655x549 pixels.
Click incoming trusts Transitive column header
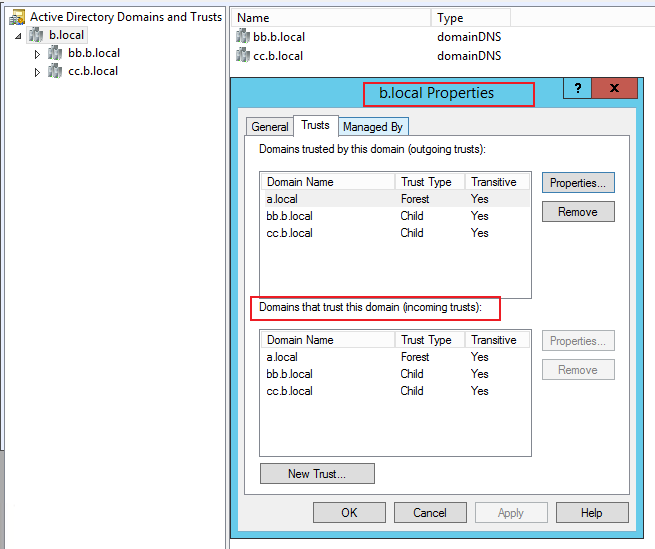tap(497, 340)
